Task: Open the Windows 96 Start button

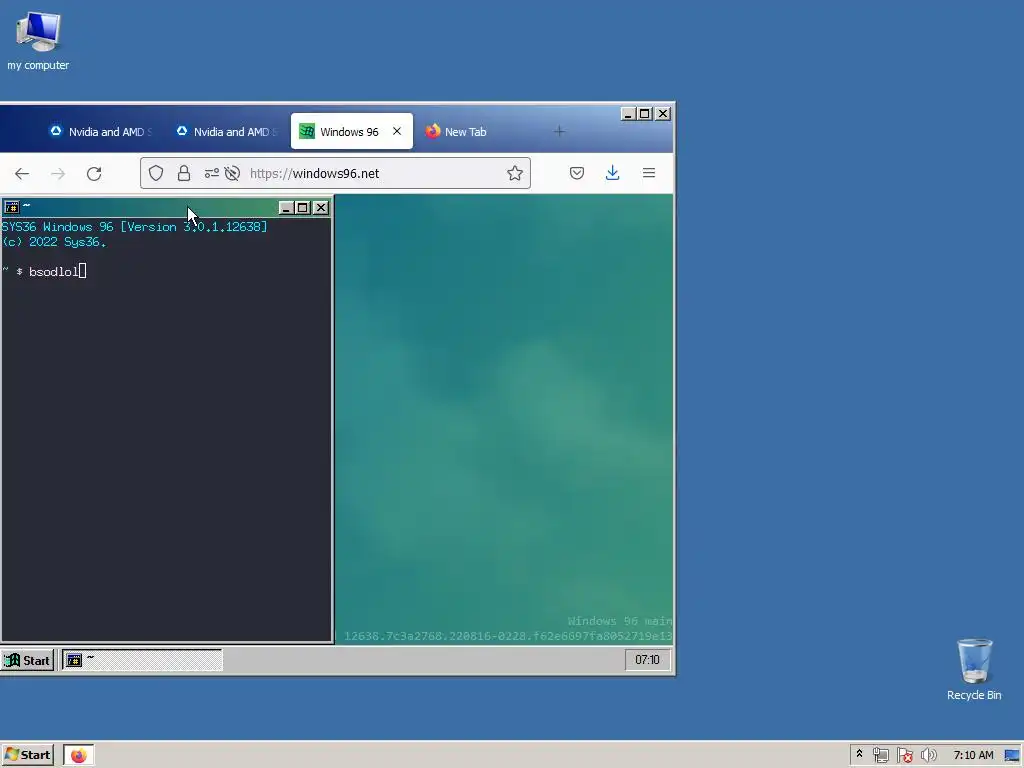Action: click(x=27, y=660)
